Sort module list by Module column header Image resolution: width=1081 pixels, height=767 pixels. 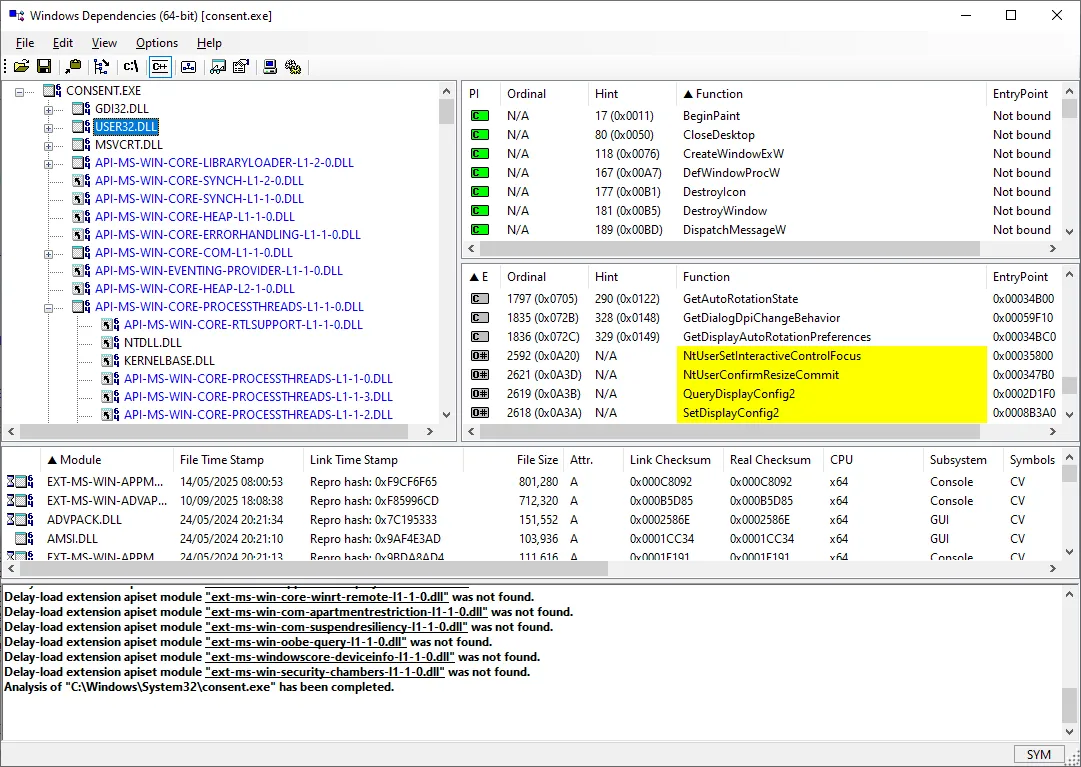(x=105, y=460)
